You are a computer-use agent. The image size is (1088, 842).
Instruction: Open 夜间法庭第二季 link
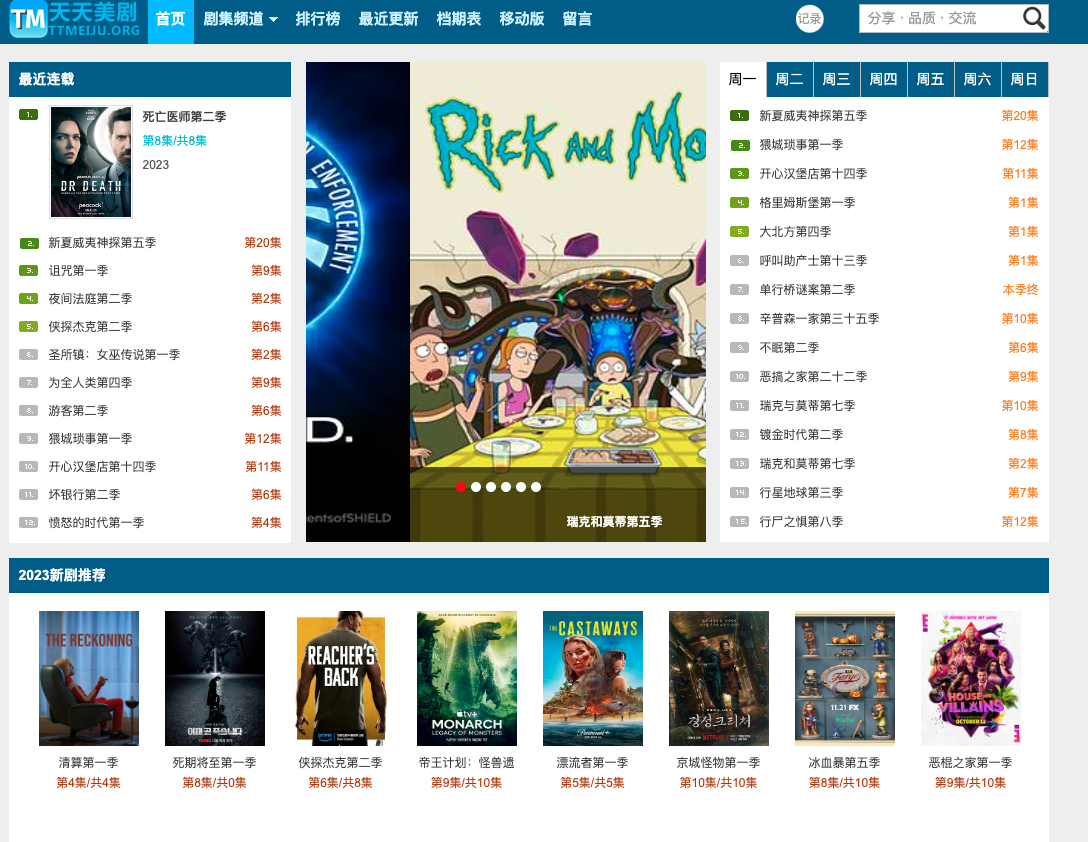click(90, 298)
